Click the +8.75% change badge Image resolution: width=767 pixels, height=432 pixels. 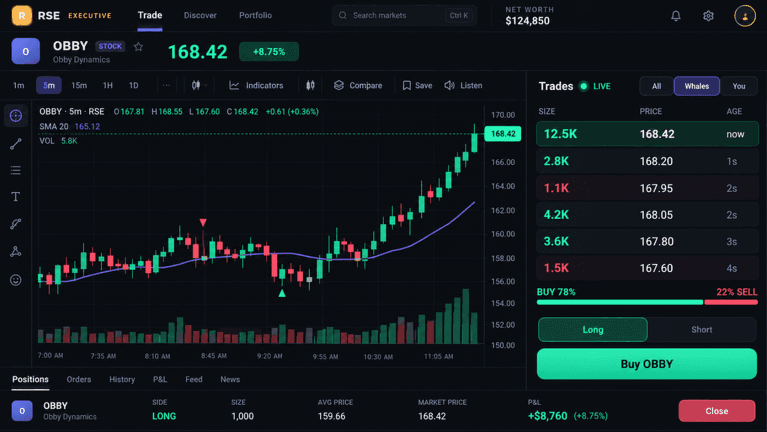[x=269, y=51]
